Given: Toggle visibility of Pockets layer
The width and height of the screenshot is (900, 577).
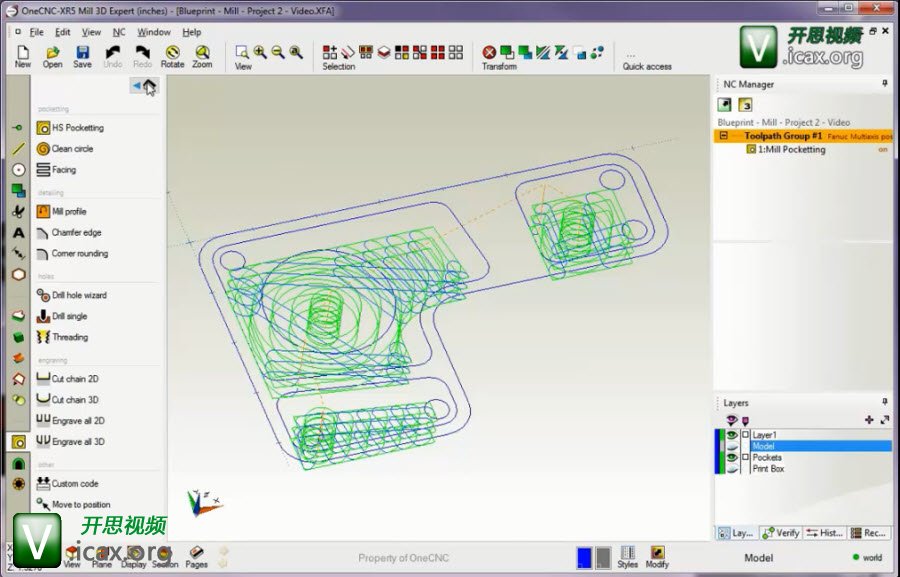Looking at the screenshot, I should tap(732, 458).
